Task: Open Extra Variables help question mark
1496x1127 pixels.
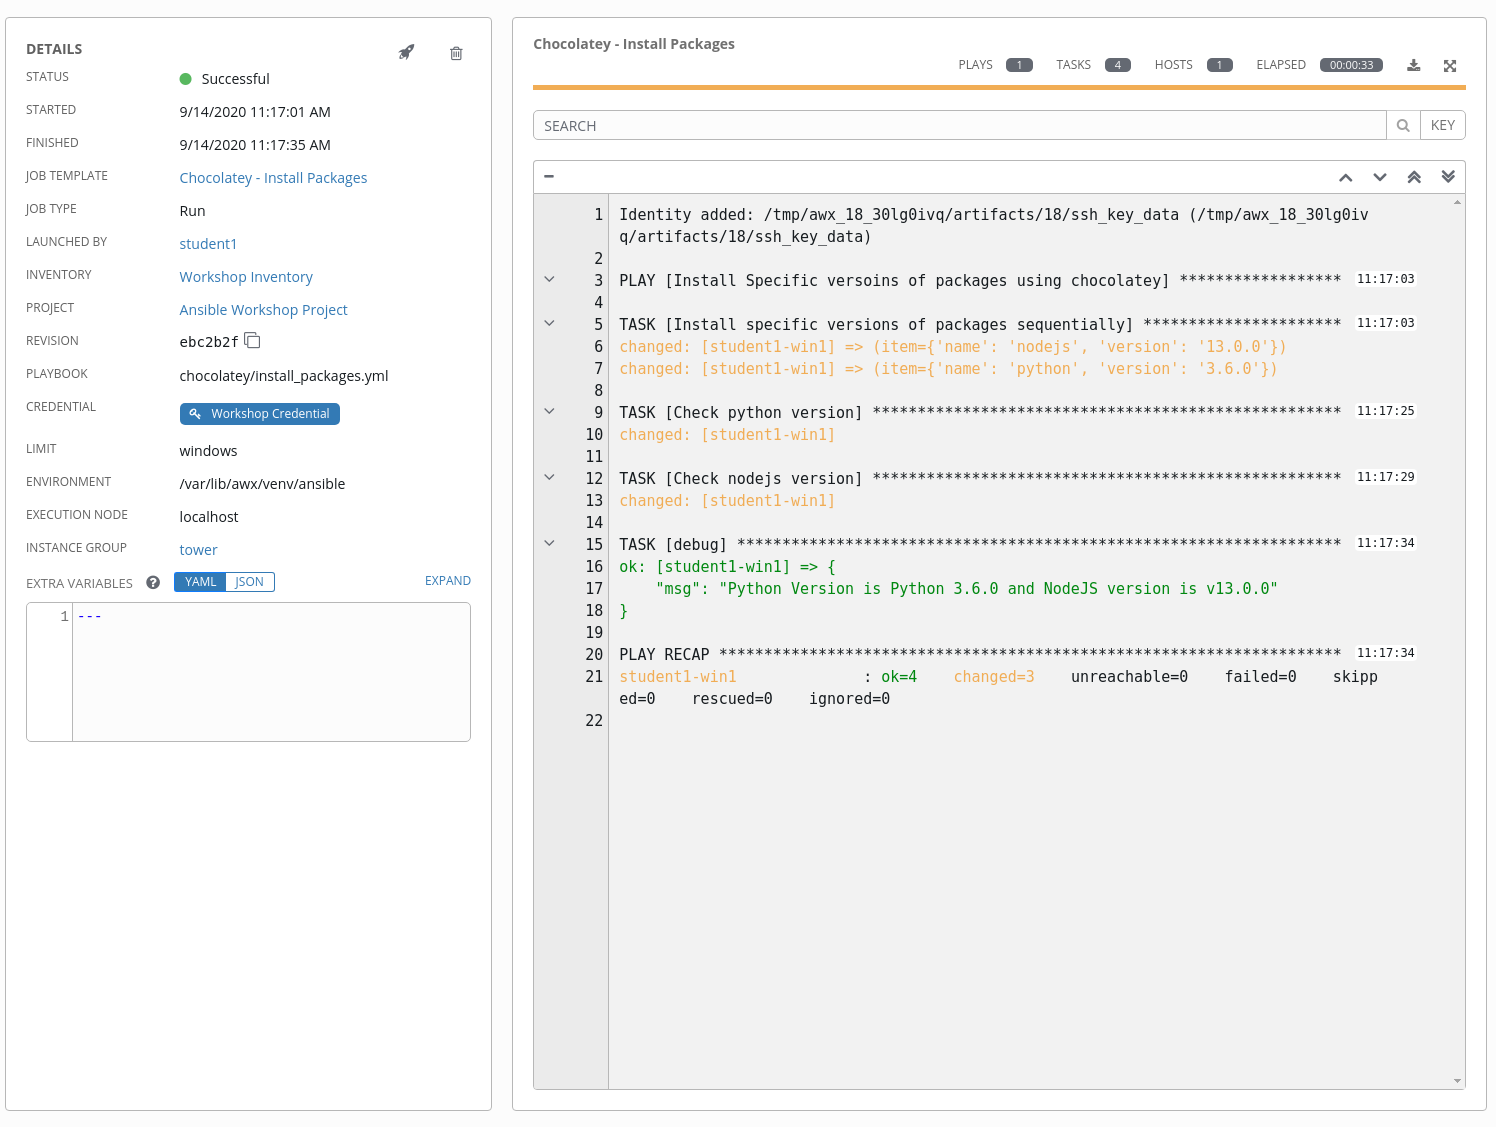Action: 153,582
